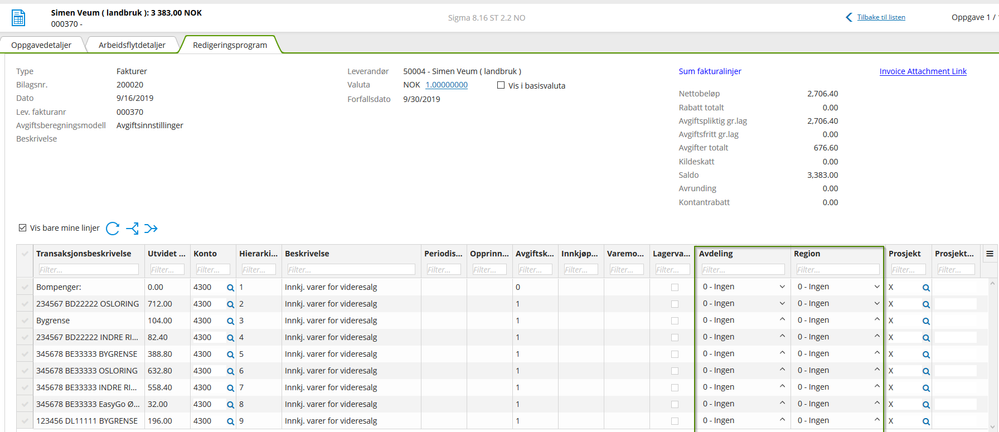The height and width of the screenshot is (432, 999).
Task: Check Lagervare box in Bompenger row
Action: (x=674, y=287)
